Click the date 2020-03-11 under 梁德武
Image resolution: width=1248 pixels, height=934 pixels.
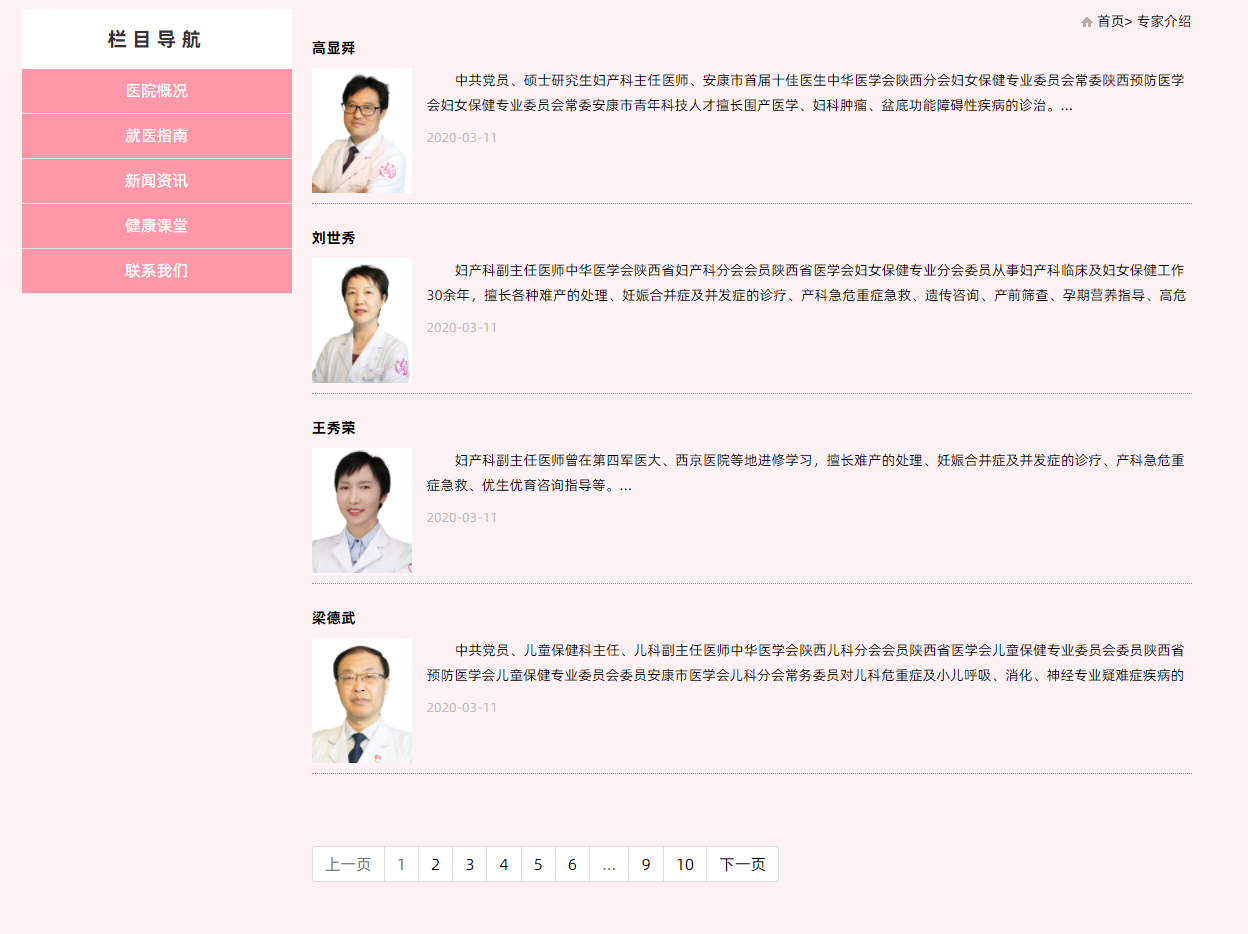pyautogui.click(x=461, y=707)
